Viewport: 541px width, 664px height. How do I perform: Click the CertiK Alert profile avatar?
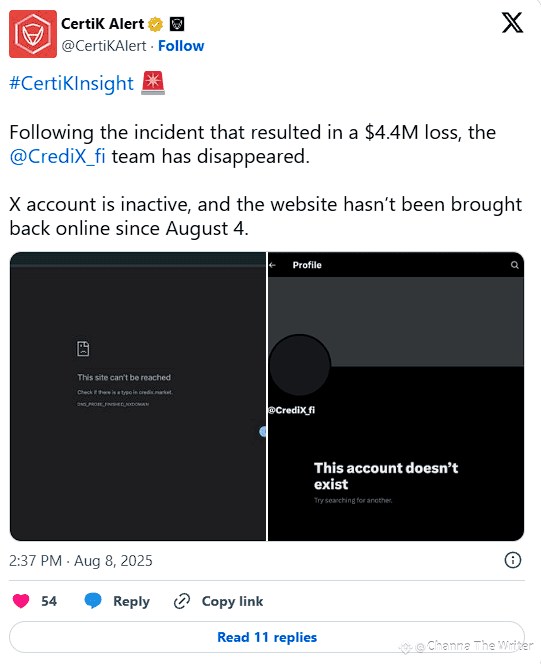click(x=33, y=34)
